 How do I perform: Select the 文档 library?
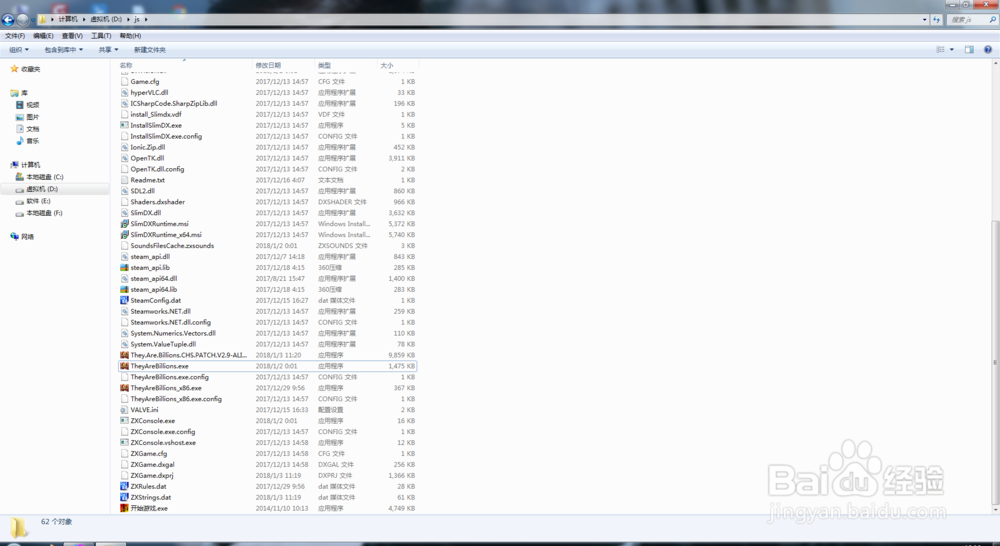33,129
